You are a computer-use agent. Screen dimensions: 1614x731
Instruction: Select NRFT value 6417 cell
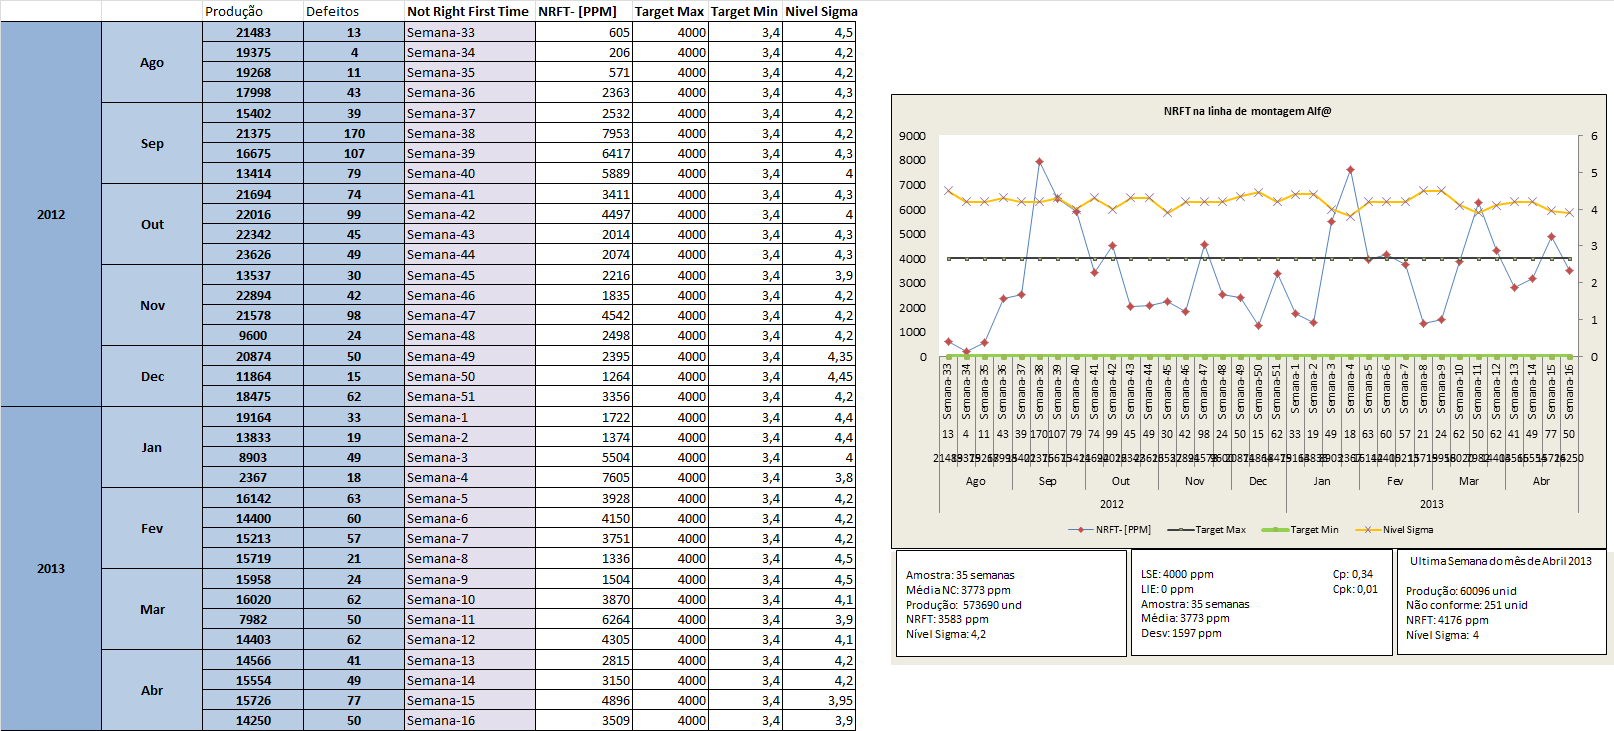(x=585, y=153)
